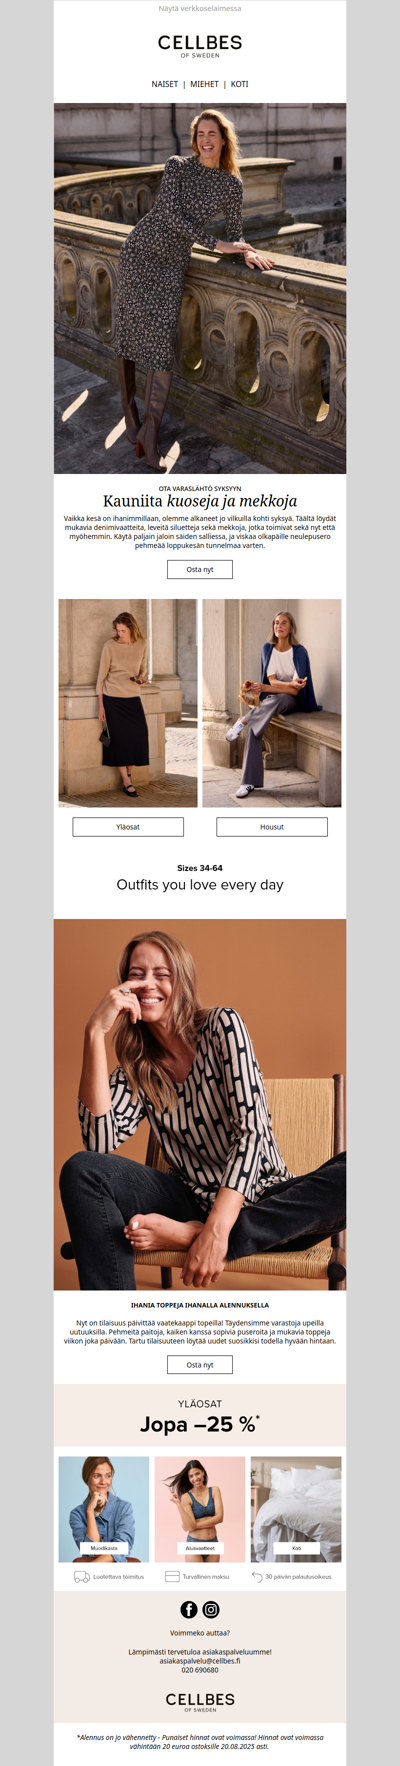
Task: Click the Cellbes logo in the footer
Action: 200,1702
